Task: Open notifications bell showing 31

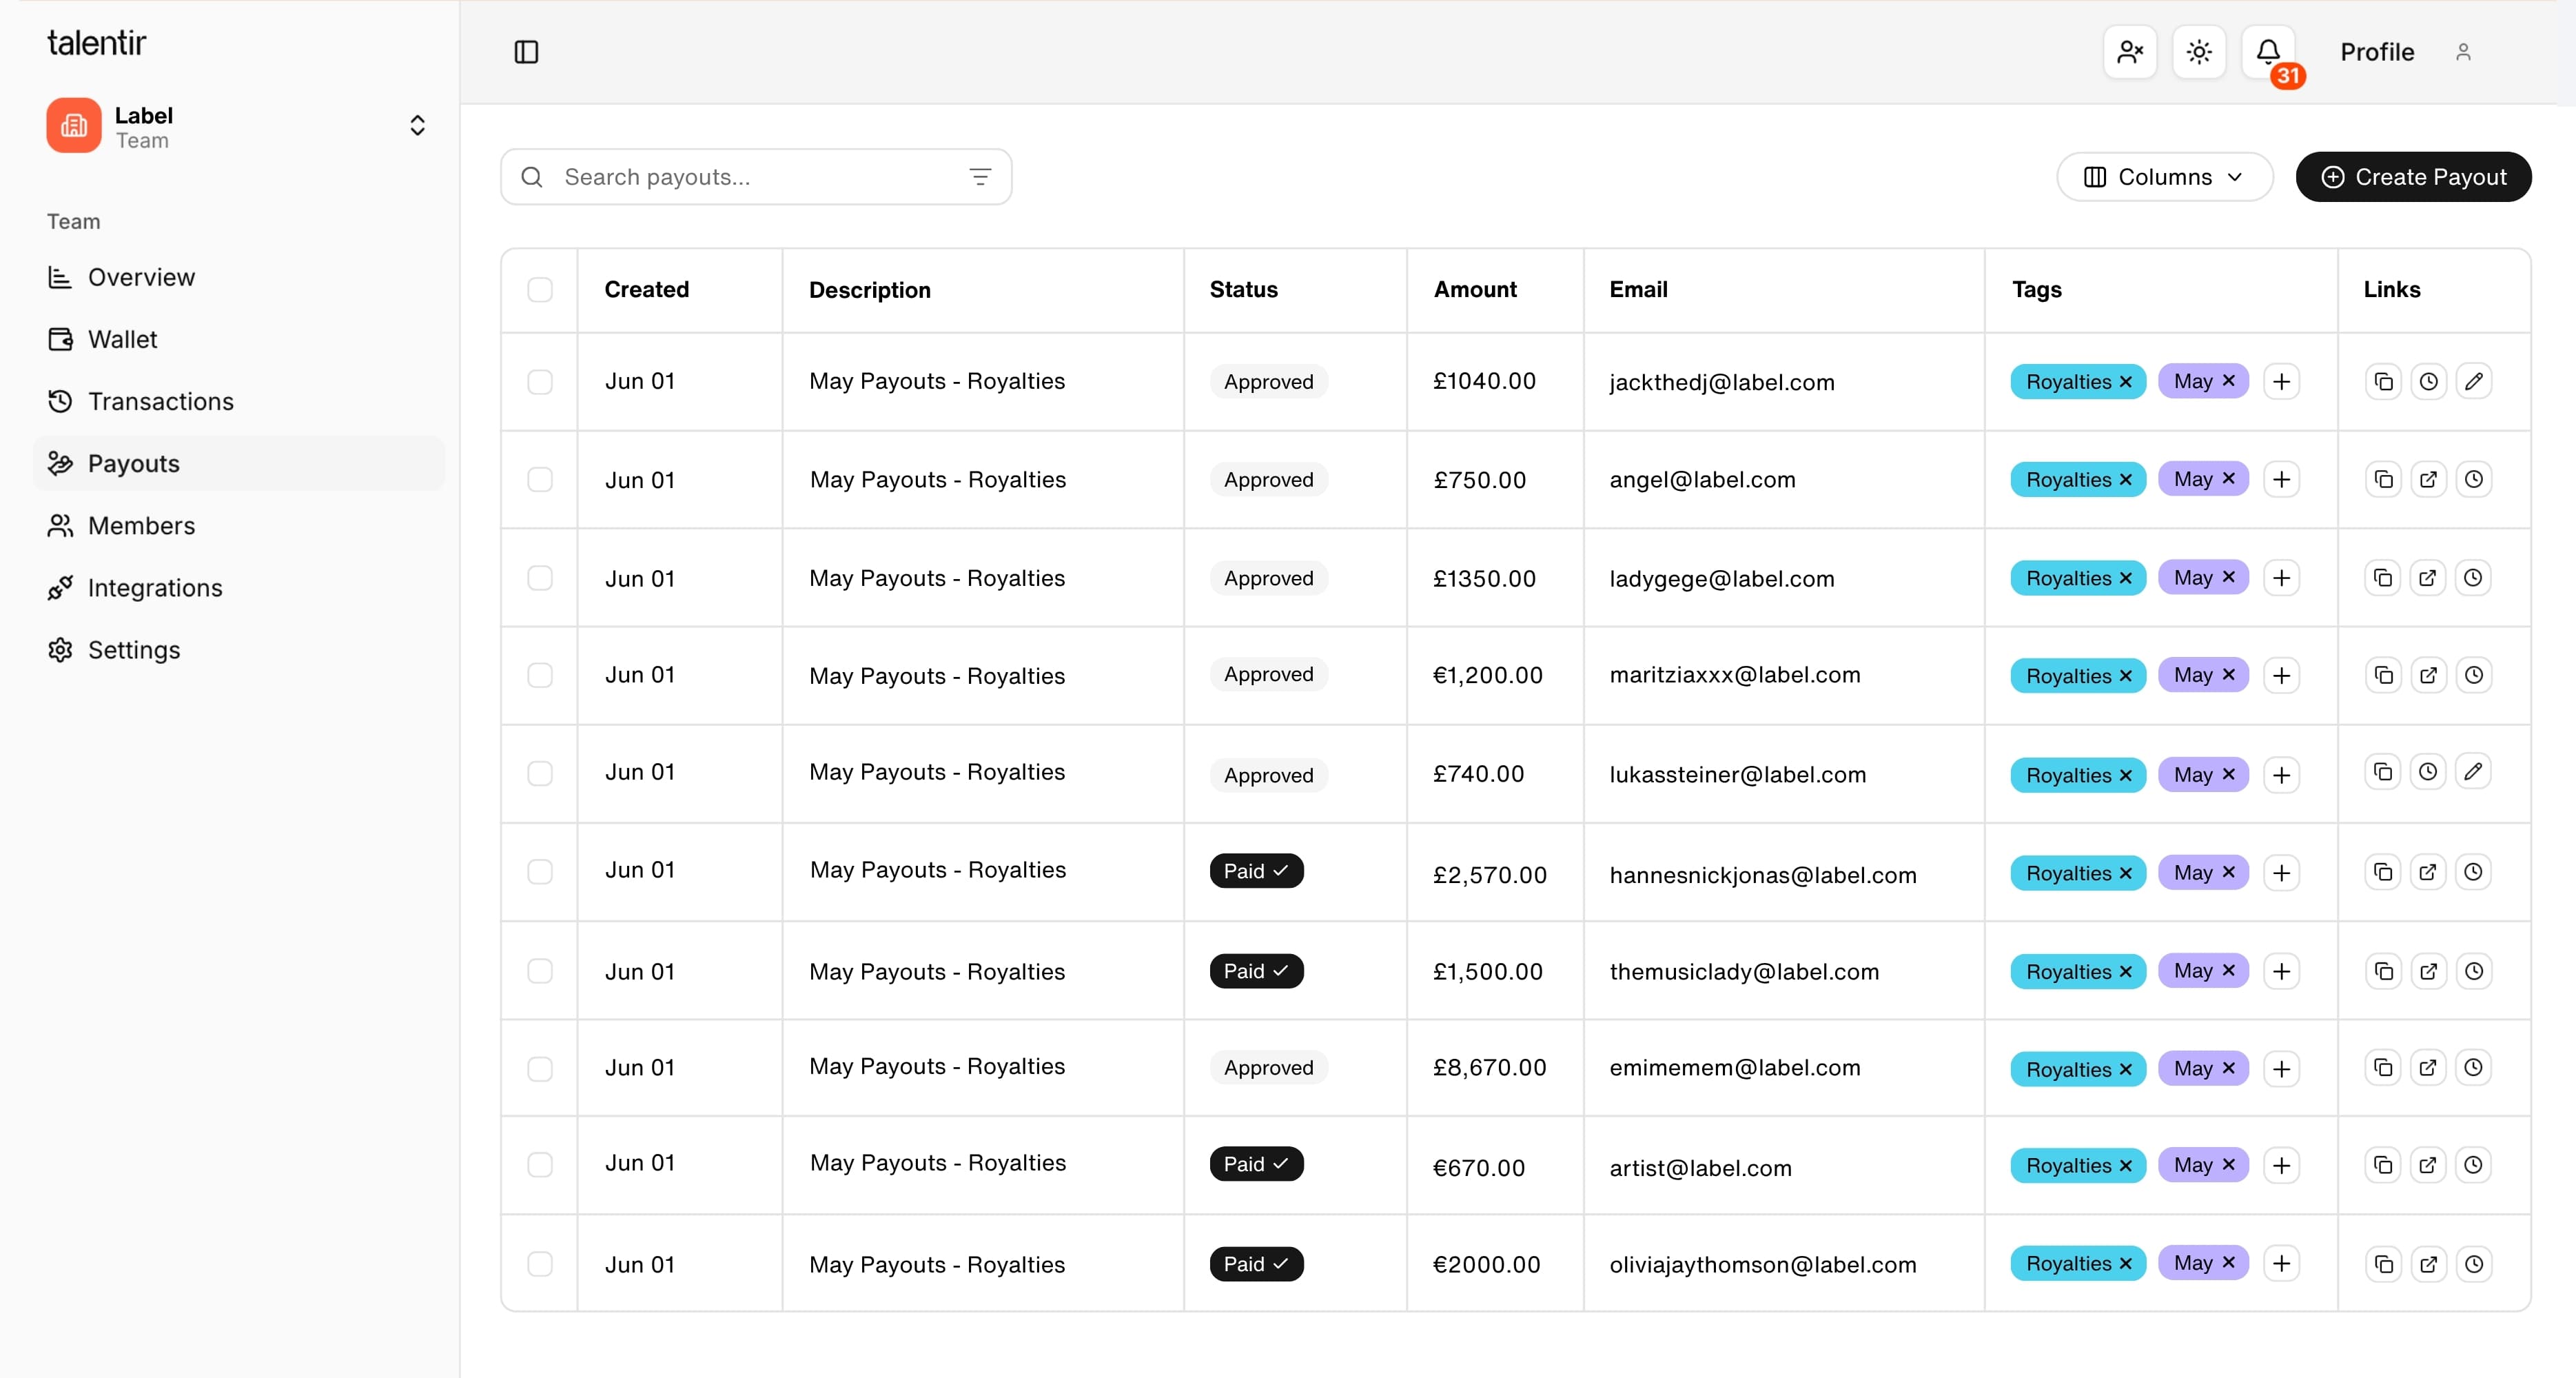Action: (x=2268, y=52)
